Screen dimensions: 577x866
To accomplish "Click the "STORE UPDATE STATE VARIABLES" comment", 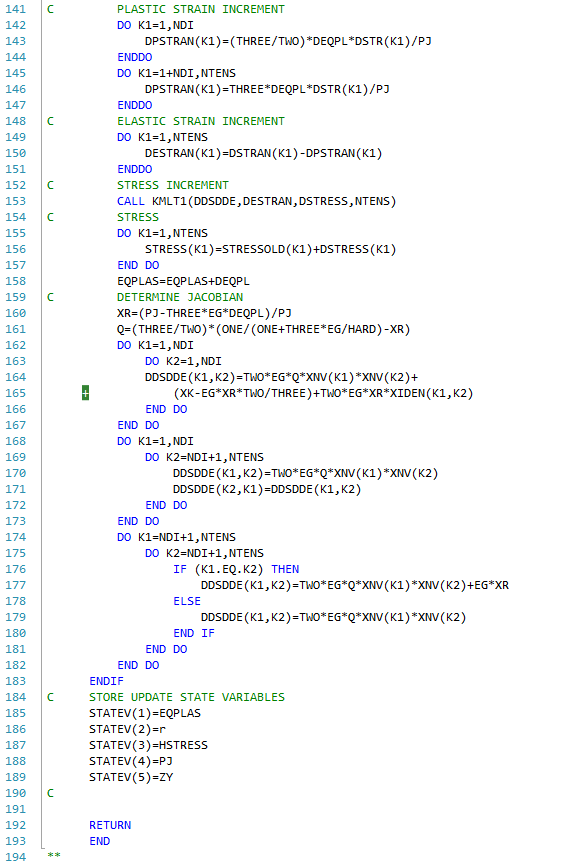I will (x=187, y=698).
